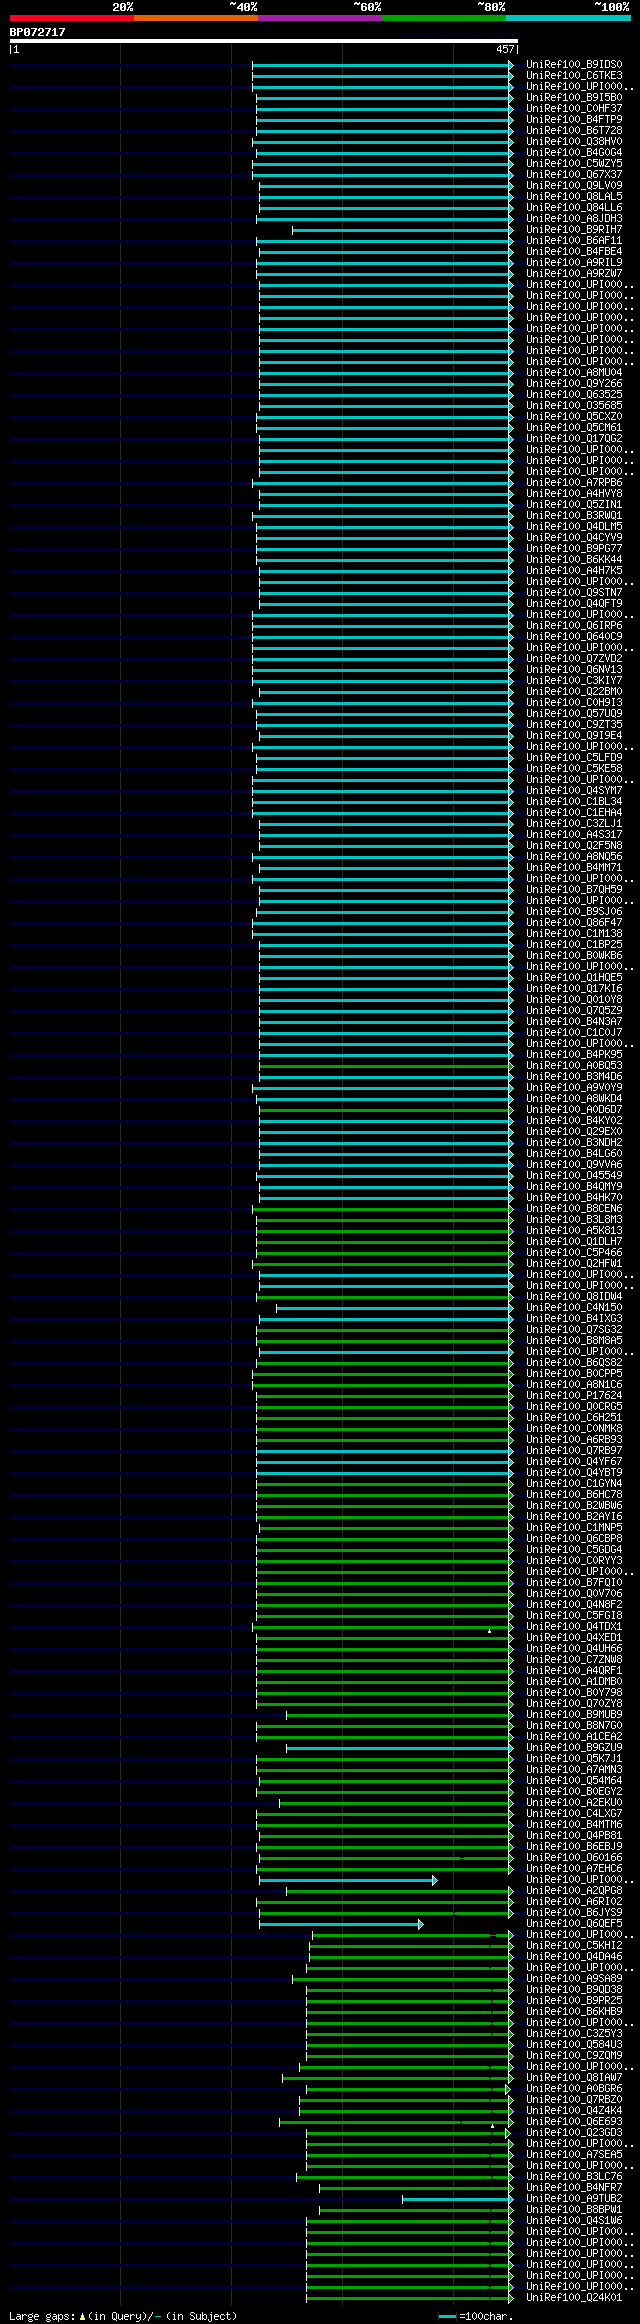This screenshot has height=2324, width=640.
Task: Select UniRef100_B9GZU9 label
Action: coord(574,1748)
